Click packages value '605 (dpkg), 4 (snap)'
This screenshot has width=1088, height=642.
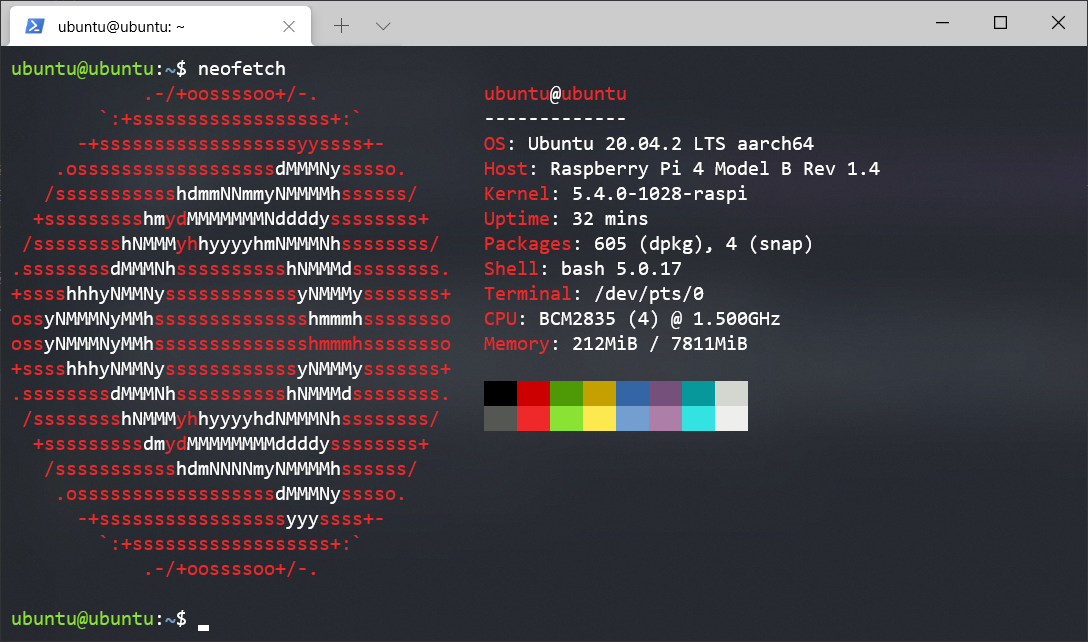pos(703,244)
